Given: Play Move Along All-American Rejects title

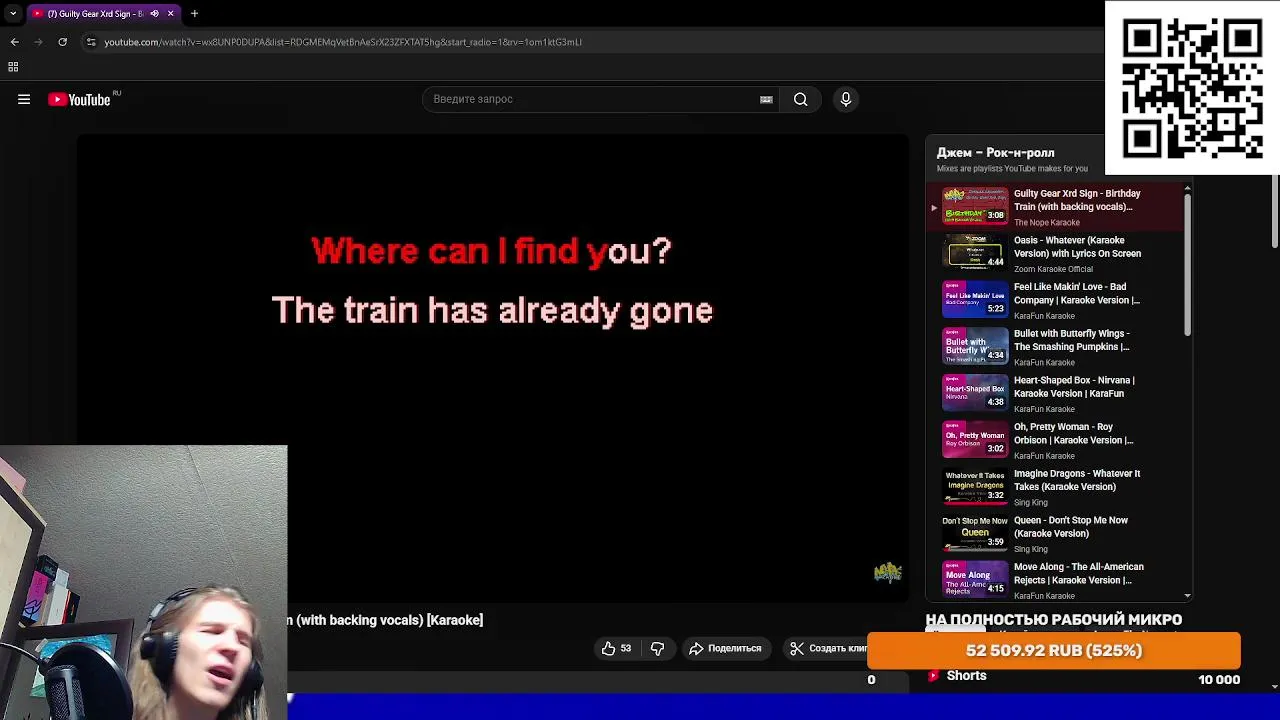Looking at the screenshot, I should 1079,573.
